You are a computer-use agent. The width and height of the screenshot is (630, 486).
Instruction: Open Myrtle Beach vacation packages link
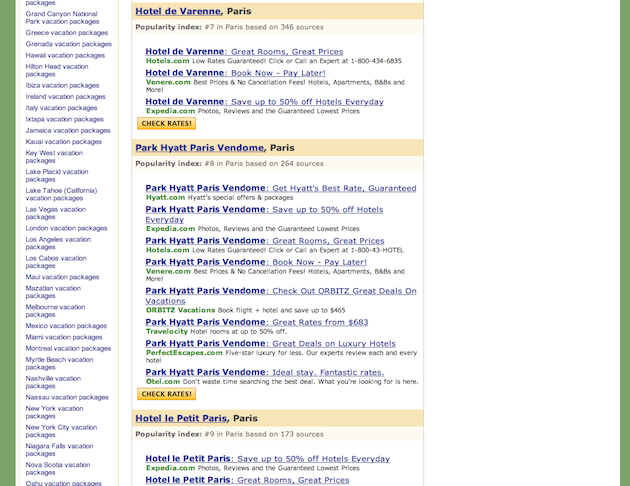click(x=59, y=363)
